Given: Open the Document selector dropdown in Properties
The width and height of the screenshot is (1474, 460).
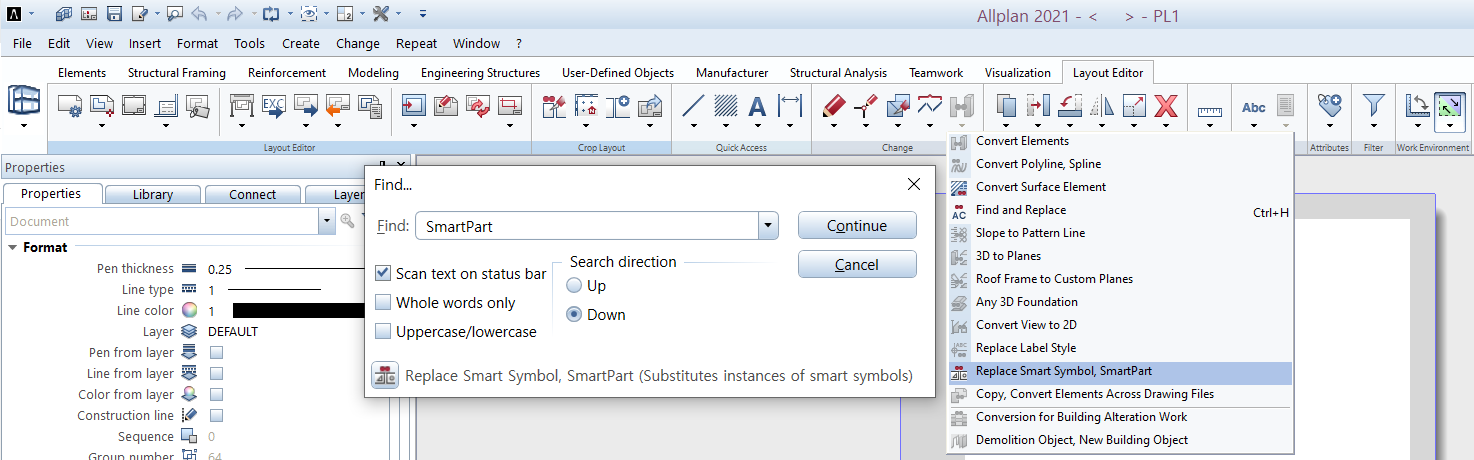Looking at the screenshot, I should click(x=327, y=221).
